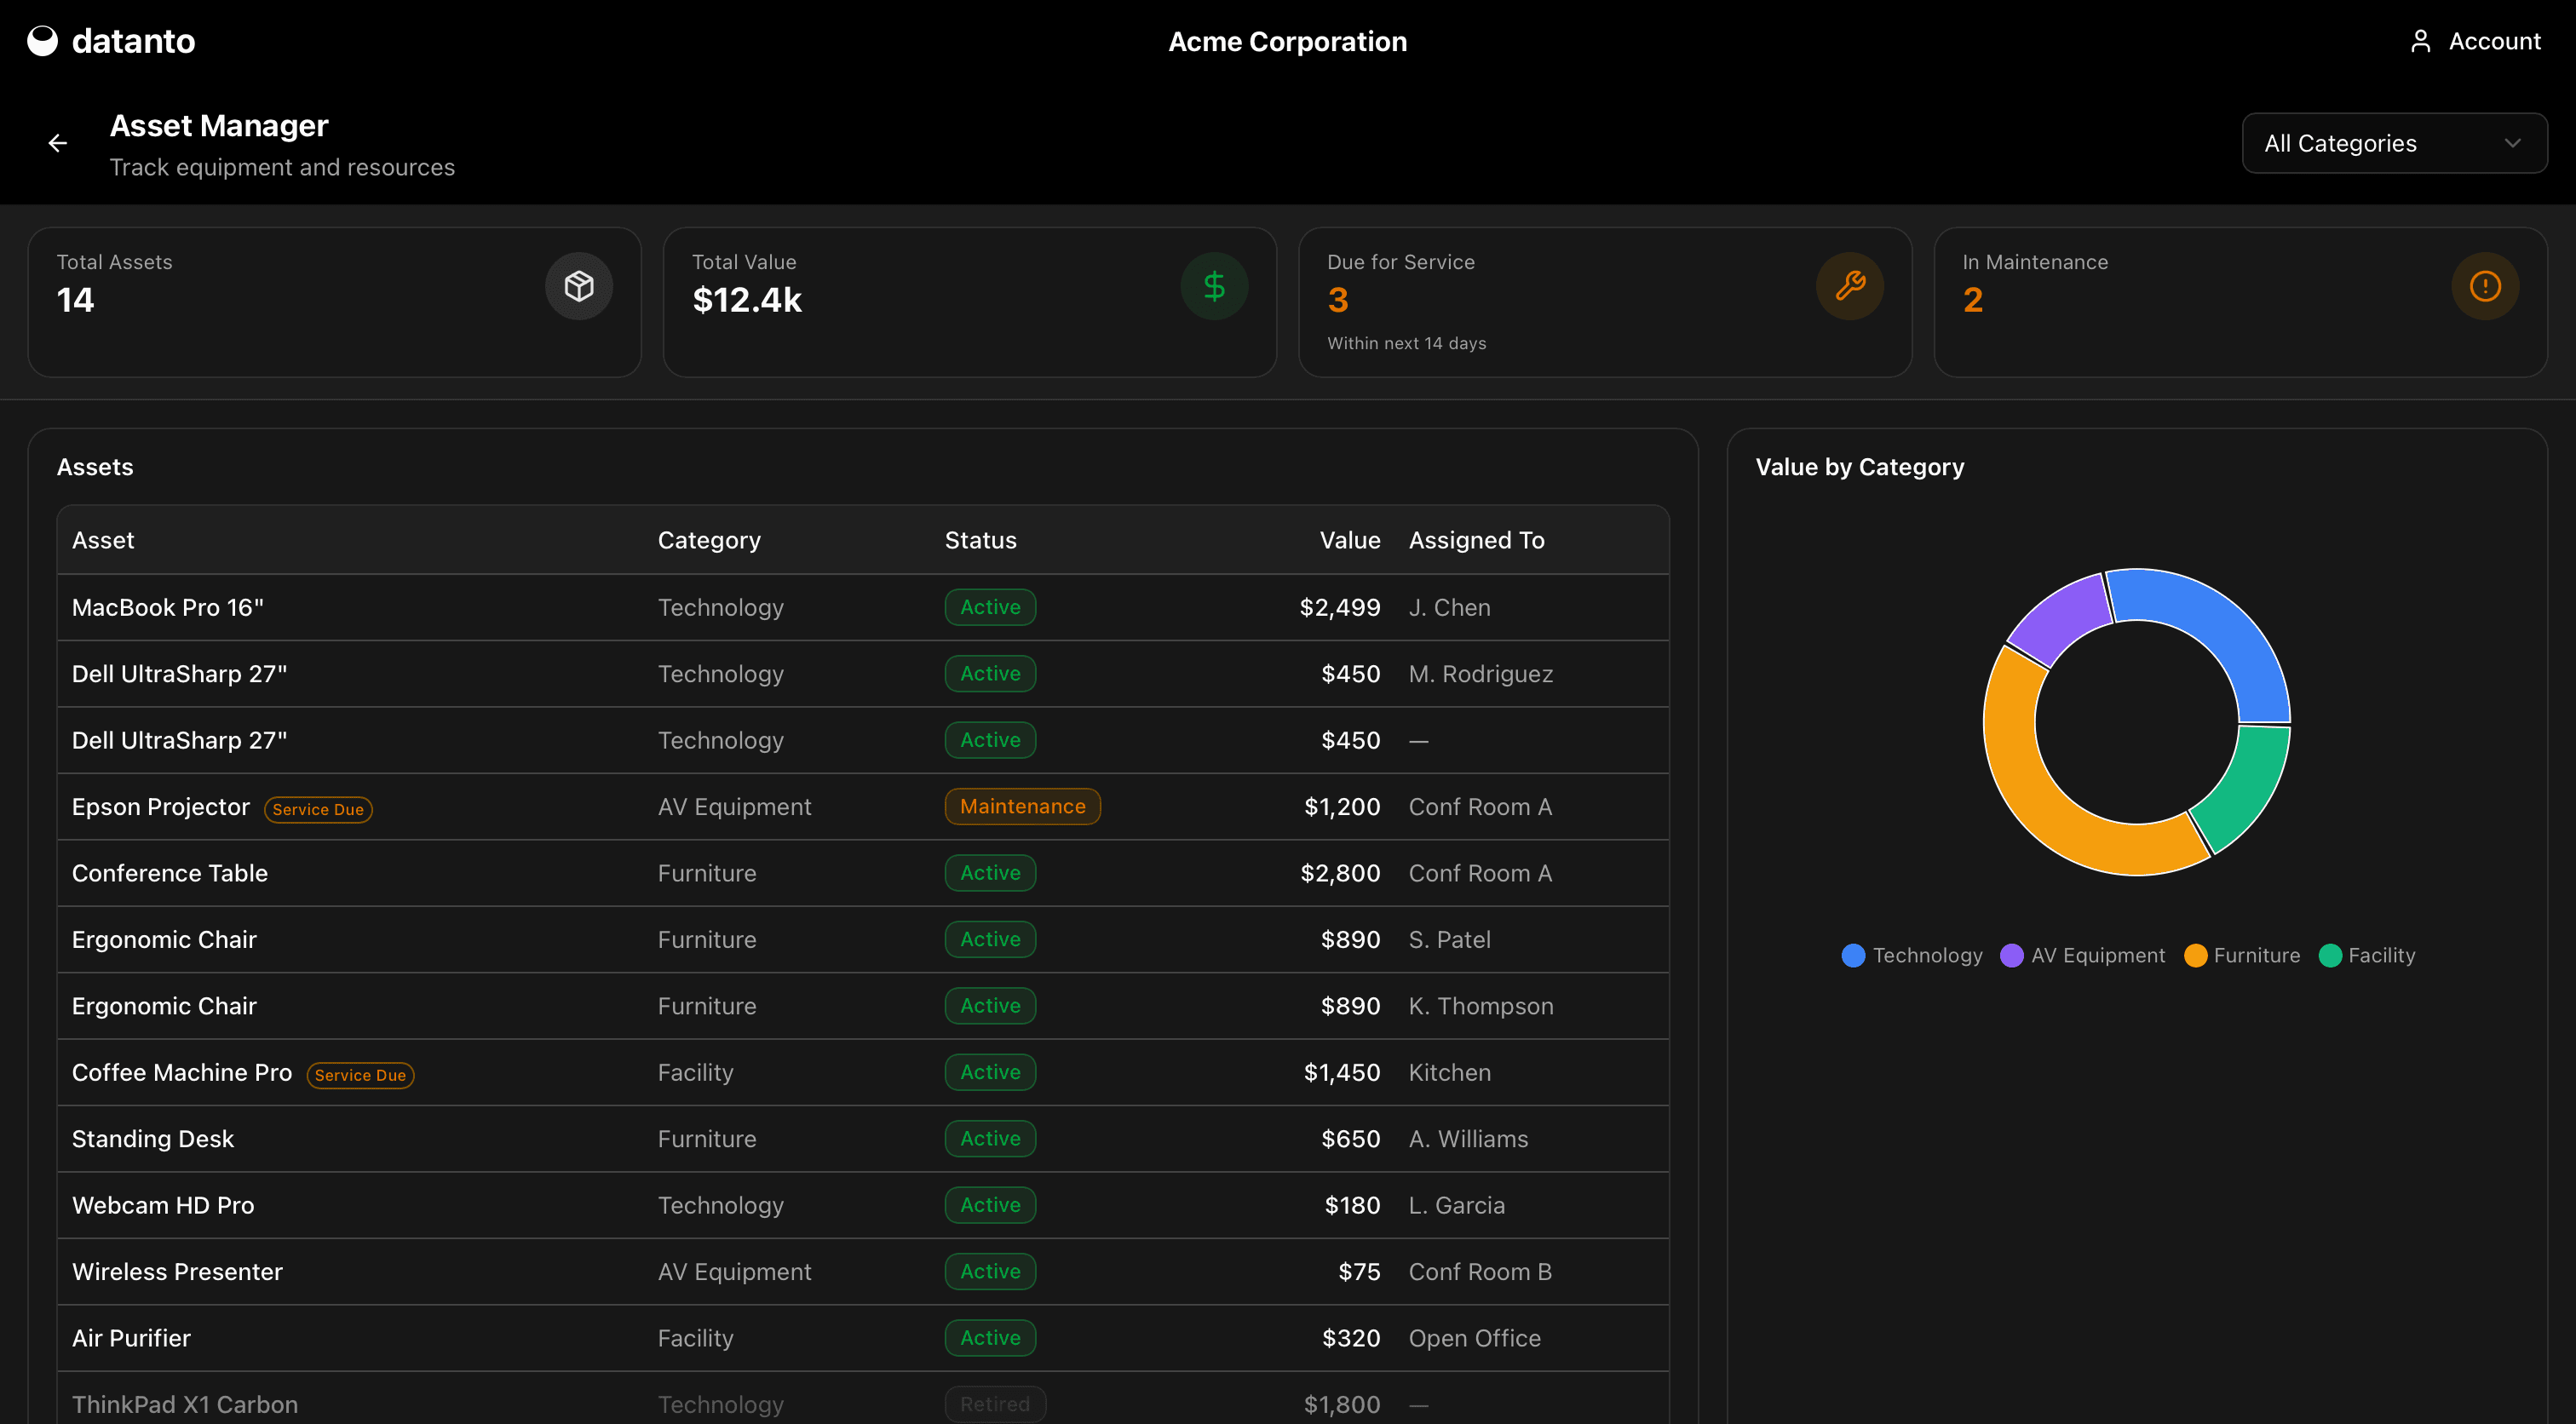
Task: Click the Total Assets package icon
Action: pyautogui.click(x=578, y=285)
